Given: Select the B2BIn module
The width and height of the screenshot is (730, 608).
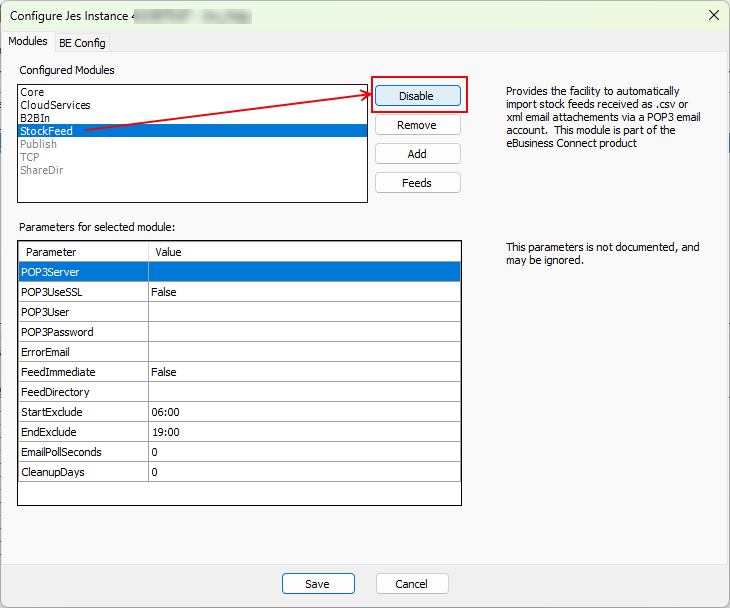Looking at the screenshot, I should pyautogui.click(x=192, y=118).
